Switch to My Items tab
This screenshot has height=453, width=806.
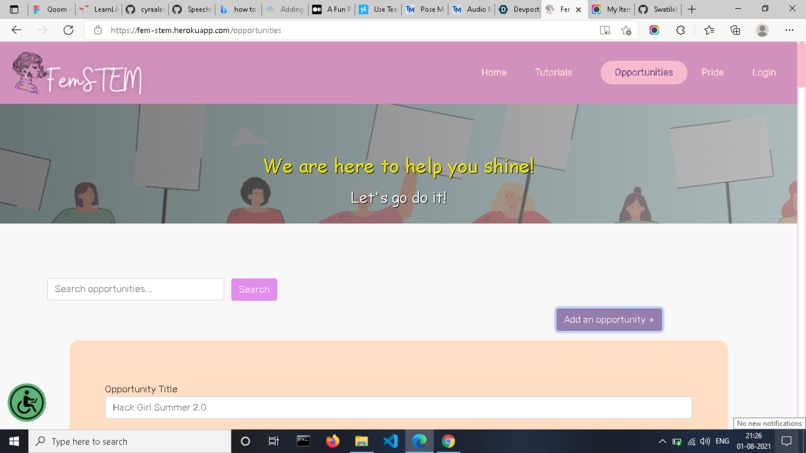pyautogui.click(x=611, y=9)
